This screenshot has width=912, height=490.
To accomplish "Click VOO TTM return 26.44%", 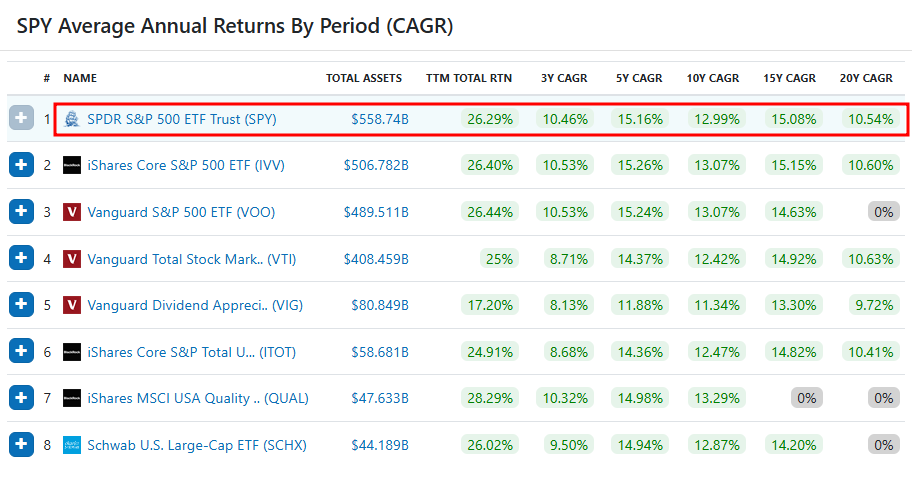I will [490, 212].
